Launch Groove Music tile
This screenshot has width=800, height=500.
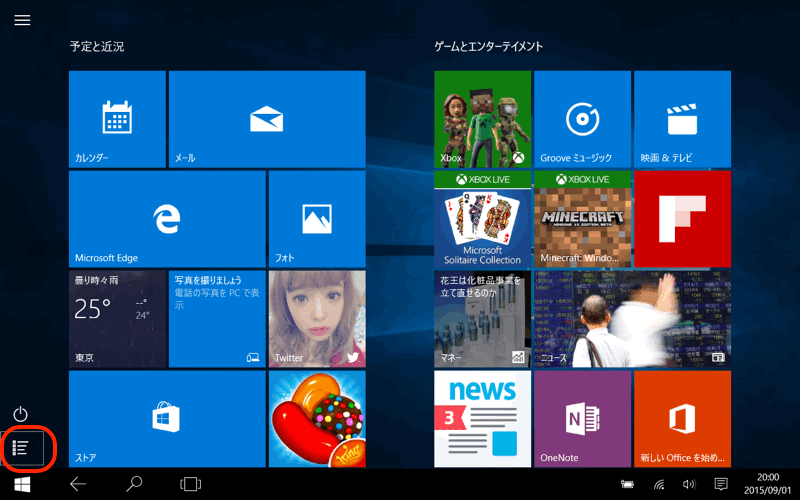click(x=582, y=119)
